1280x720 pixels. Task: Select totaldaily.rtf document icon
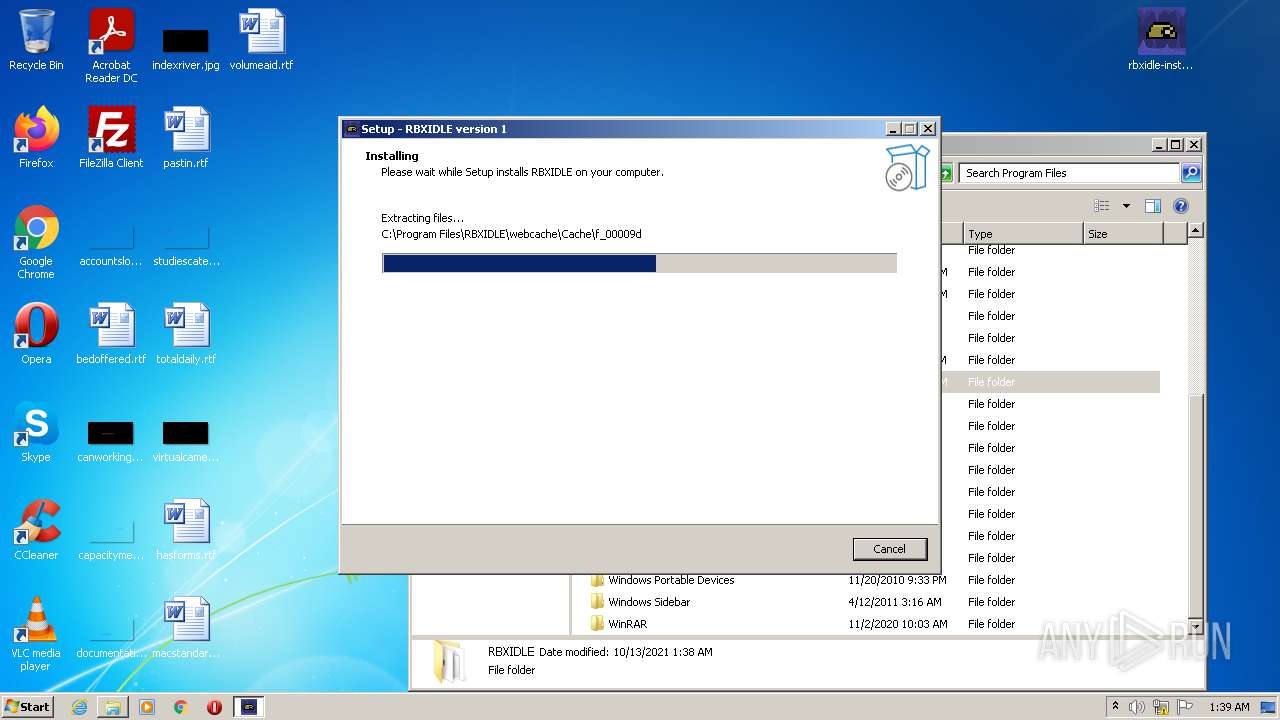[186, 334]
